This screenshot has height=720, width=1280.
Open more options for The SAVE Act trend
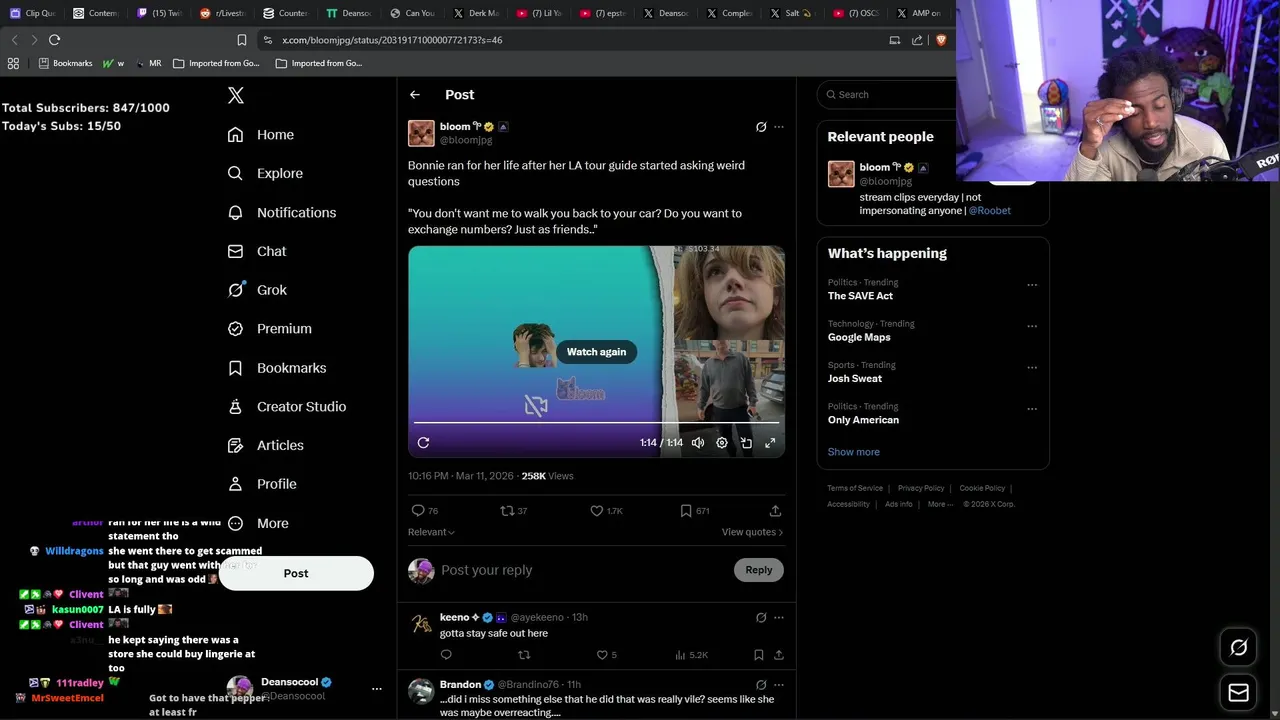1032,285
